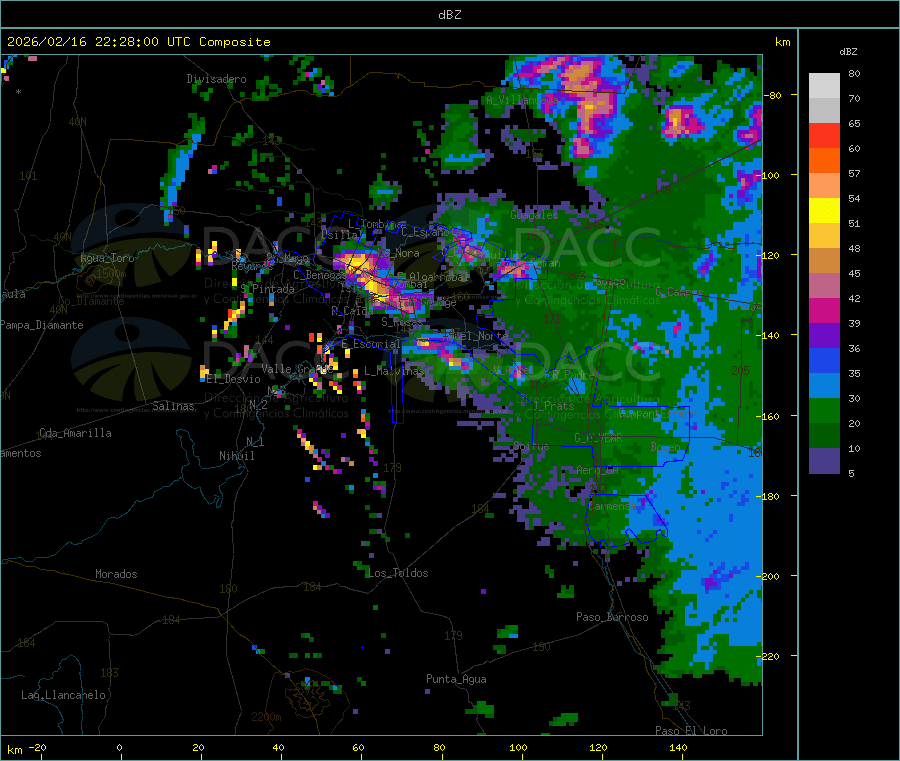Click the 'Bowen' place label
The width and height of the screenshot is (900, 761).
[x=665, y=446]
